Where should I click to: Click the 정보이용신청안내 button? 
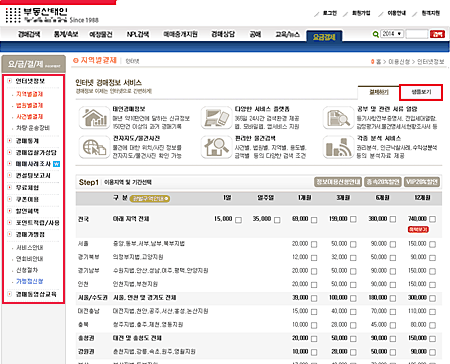click(x=338, y=182)
